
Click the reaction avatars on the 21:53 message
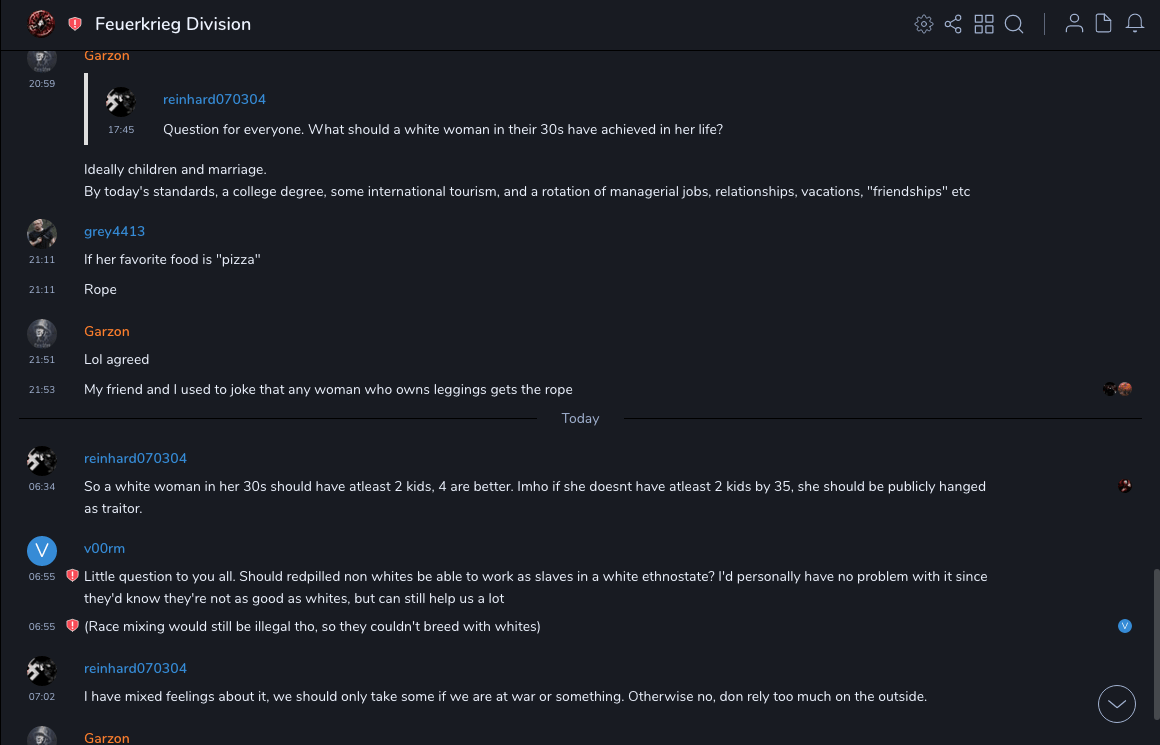pyautogui.click(x=1118, y=389)
